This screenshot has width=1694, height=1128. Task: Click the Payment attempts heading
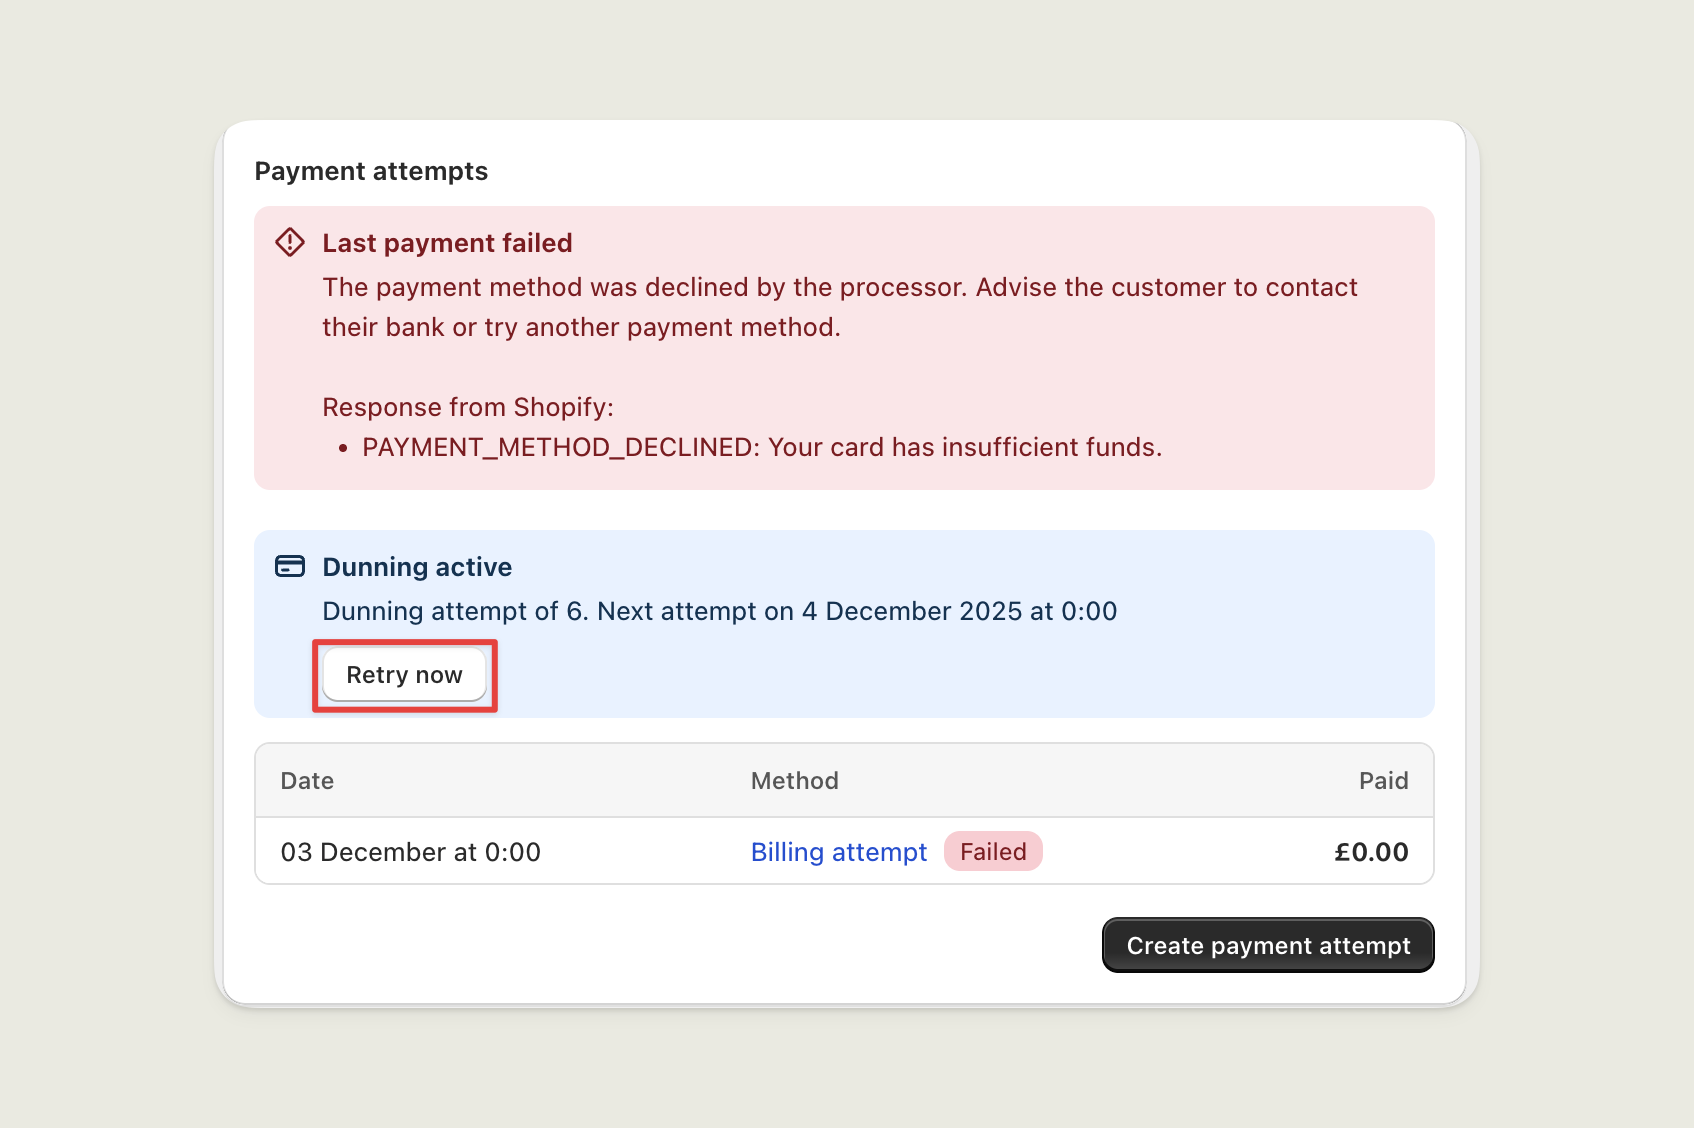pyautogui.click(x=371, y=171)
